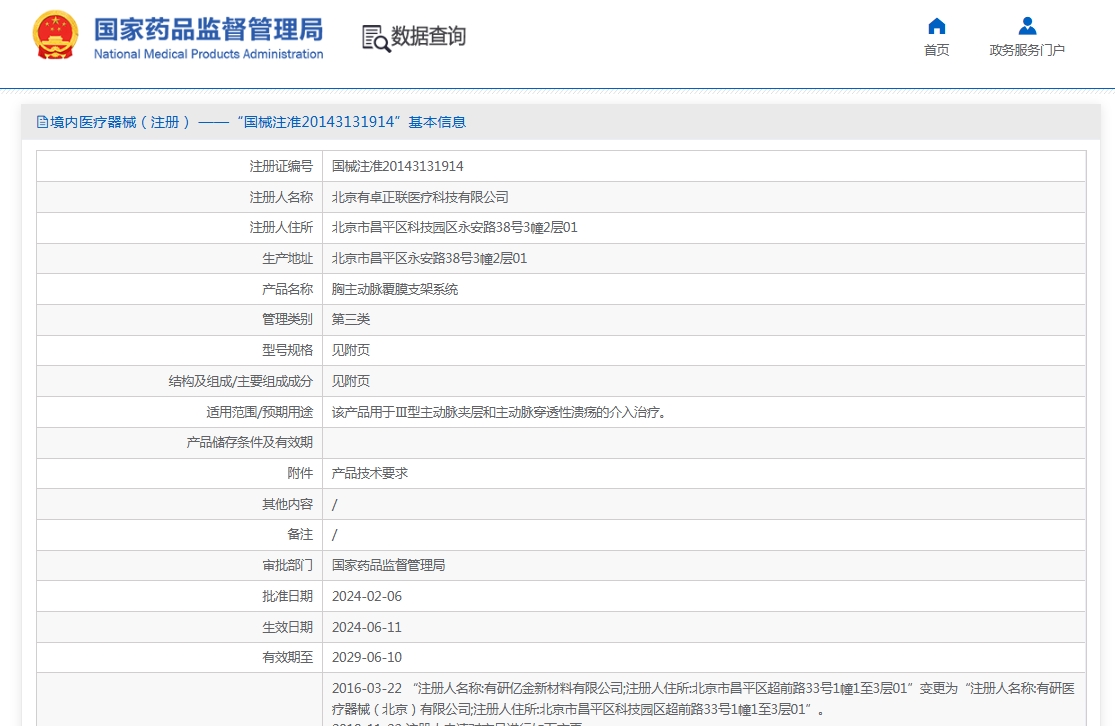Click the 其他内容 field label
The image size is (1115, 726).
coord(287,504)
